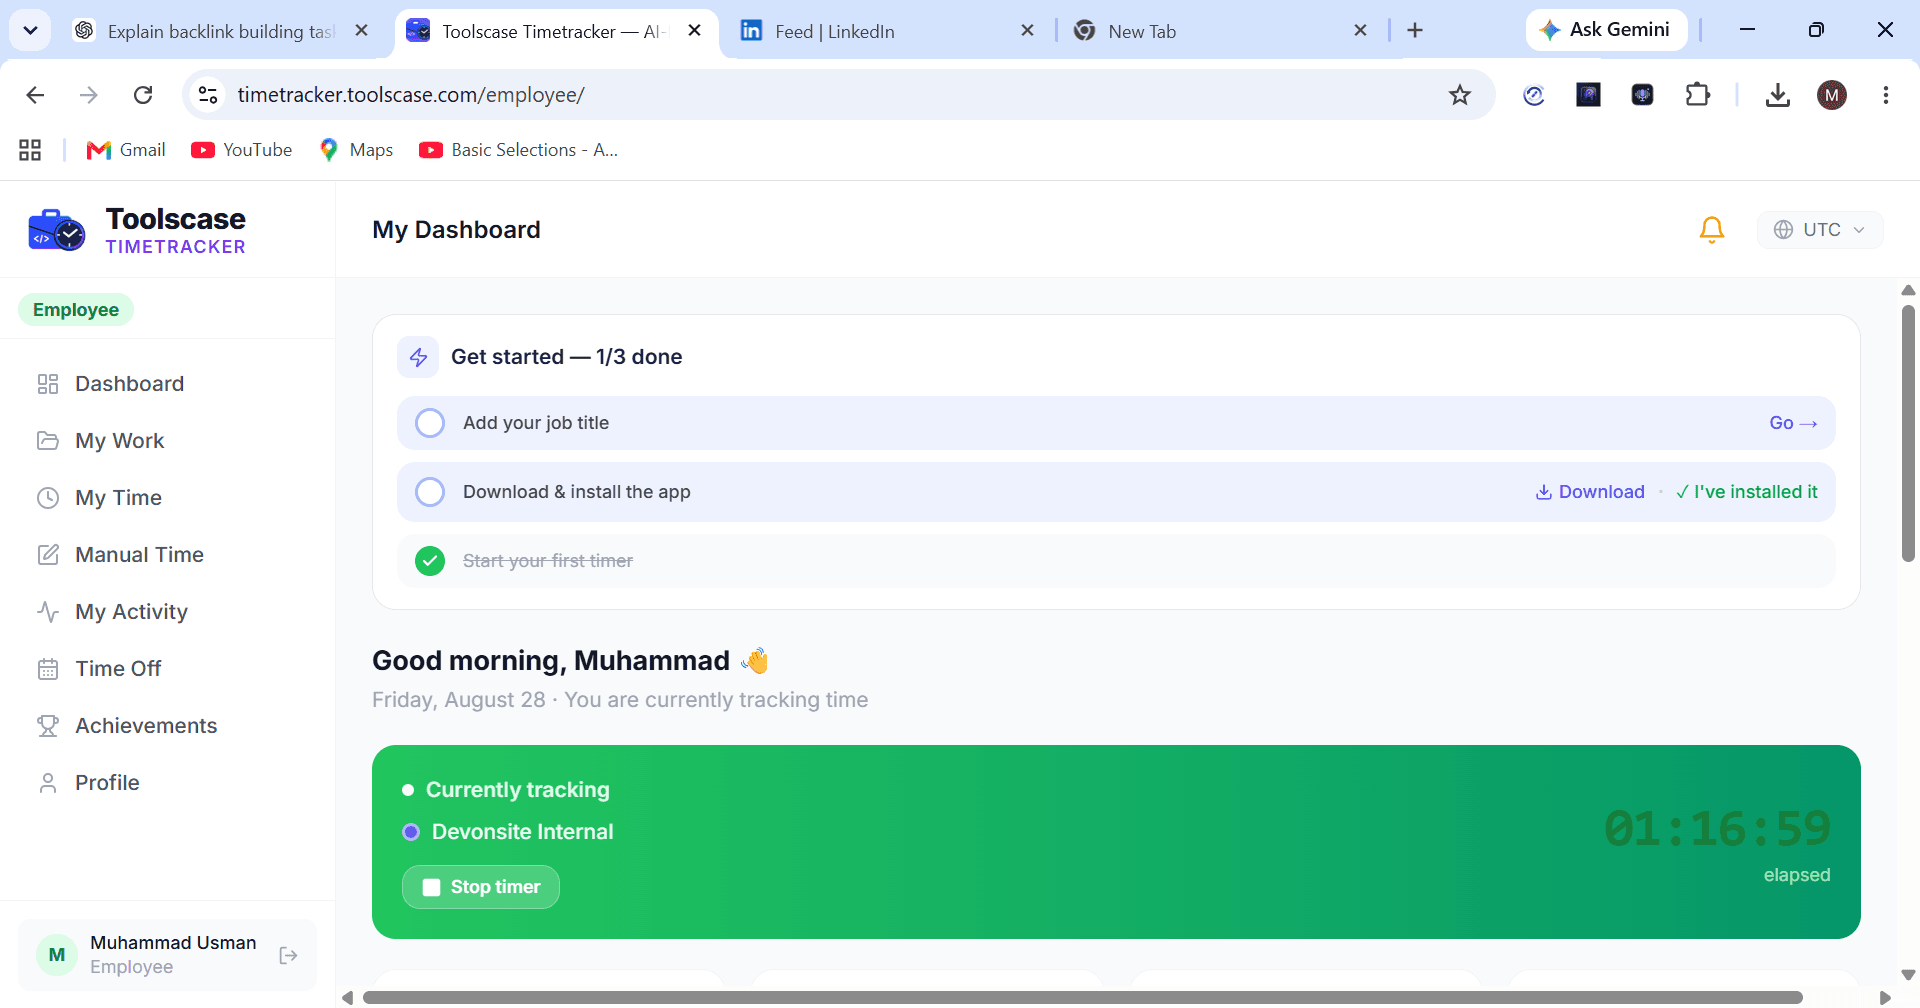Click the lightning bolt Get started icon

tap(418, 357)
